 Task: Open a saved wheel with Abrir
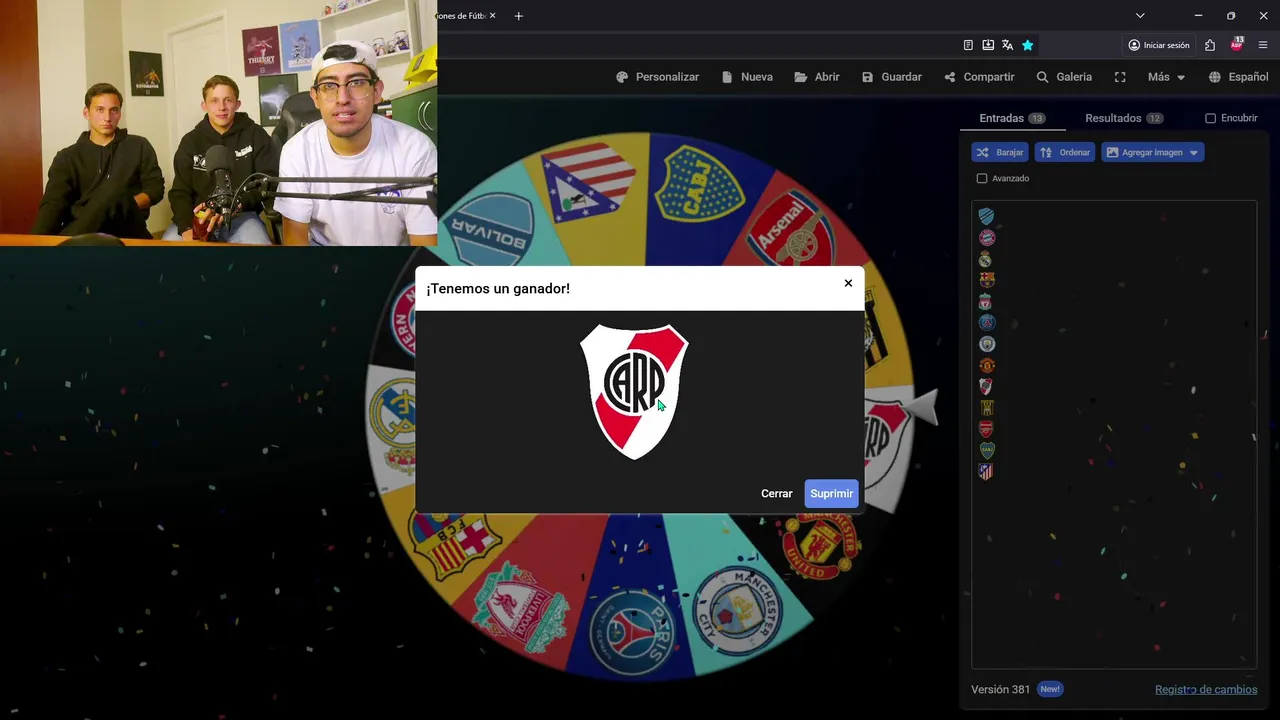coord(817,77)
